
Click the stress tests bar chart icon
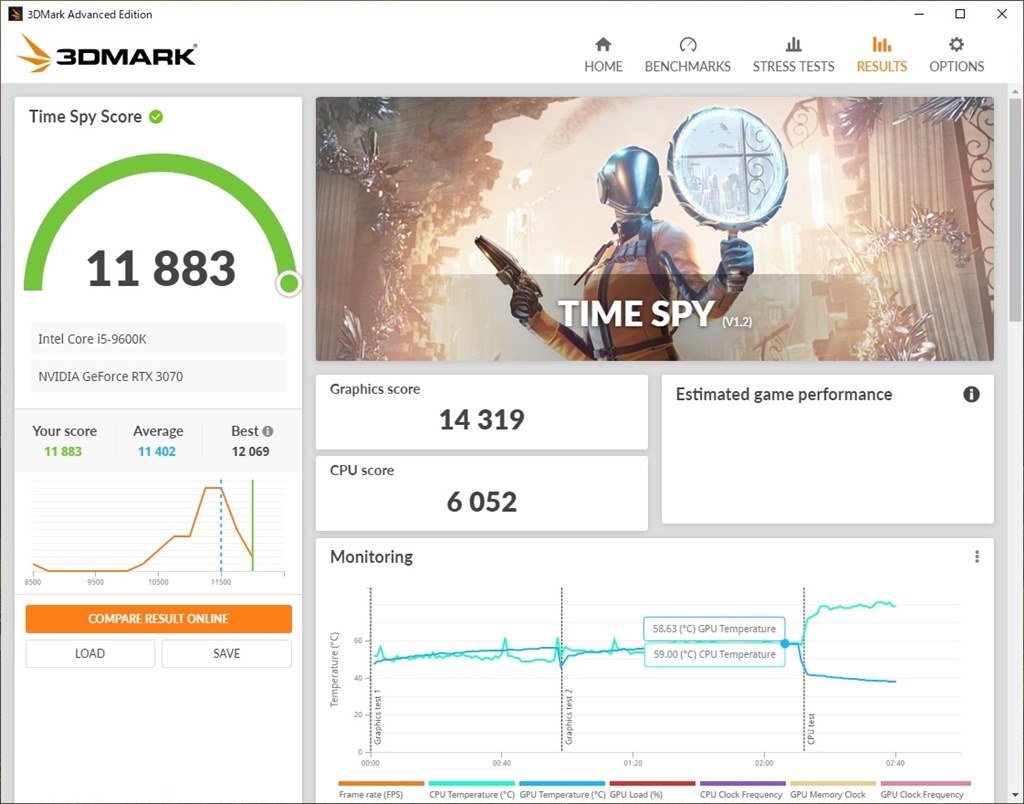pyautogui.click(x=793, y=44)
